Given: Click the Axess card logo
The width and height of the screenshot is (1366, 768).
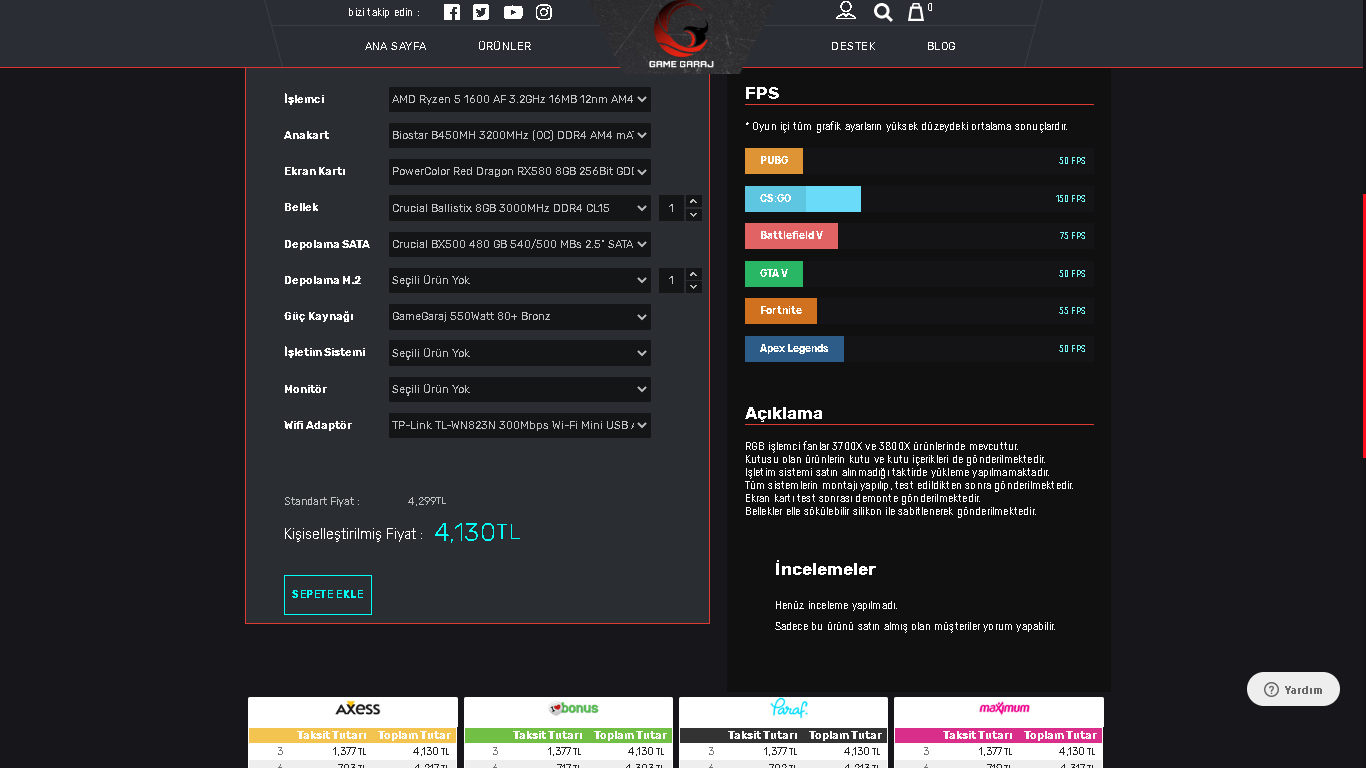Looking at the screenshot, I should pyautogui.click(x=357, y=708).
